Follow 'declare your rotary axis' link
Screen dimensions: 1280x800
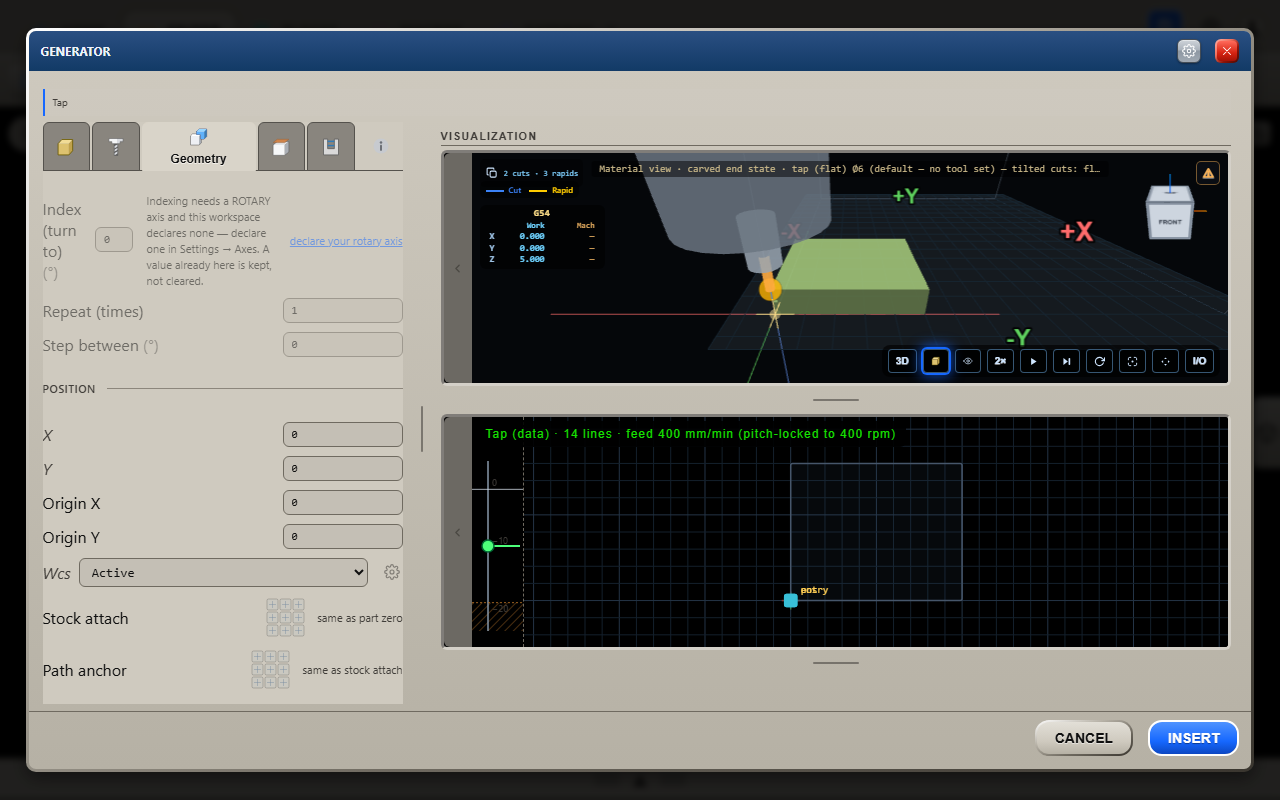pos(346,241)
